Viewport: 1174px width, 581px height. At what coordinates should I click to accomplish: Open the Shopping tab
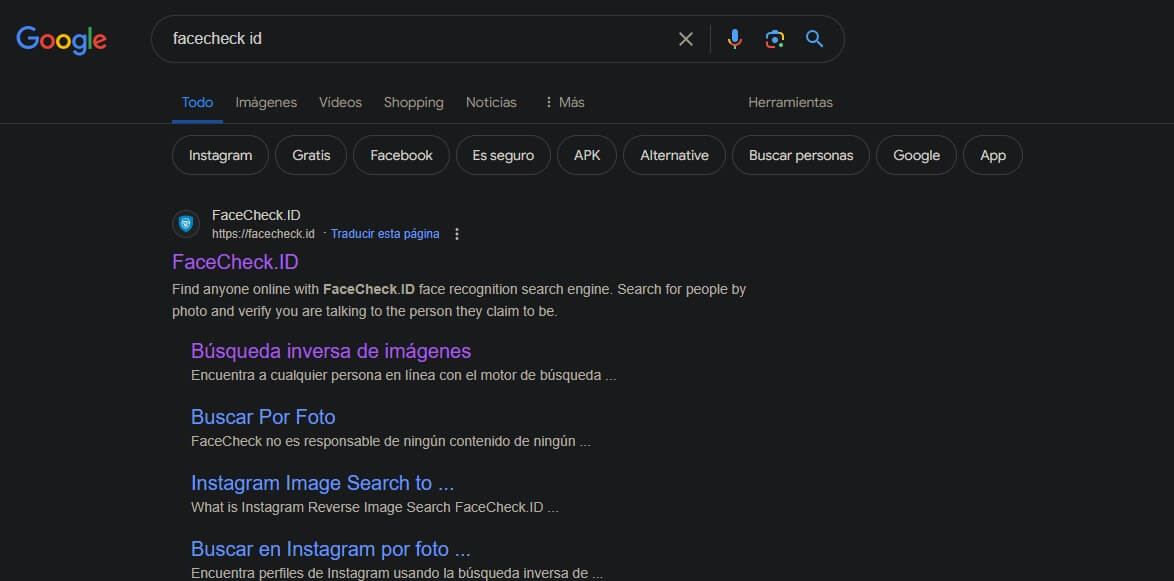413,103
